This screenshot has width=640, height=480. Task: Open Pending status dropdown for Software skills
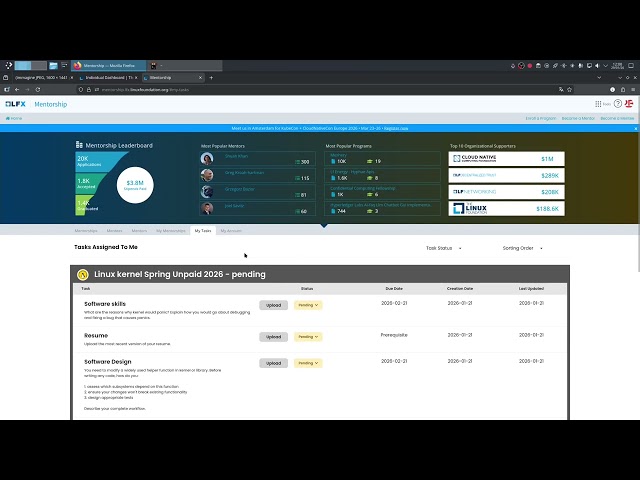click(308, 305)
